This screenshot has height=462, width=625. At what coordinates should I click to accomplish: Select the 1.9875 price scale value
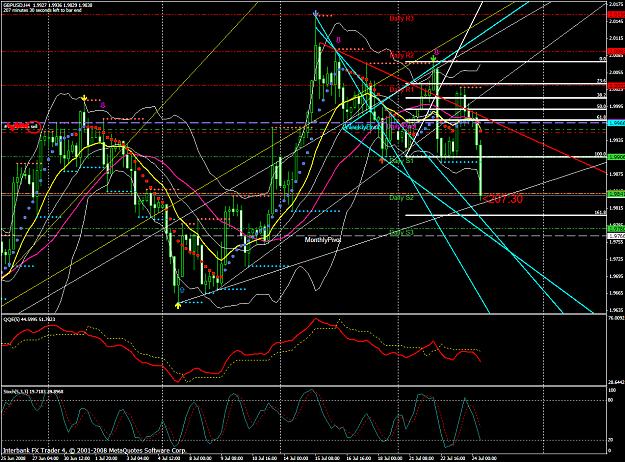tap(616, 174)
